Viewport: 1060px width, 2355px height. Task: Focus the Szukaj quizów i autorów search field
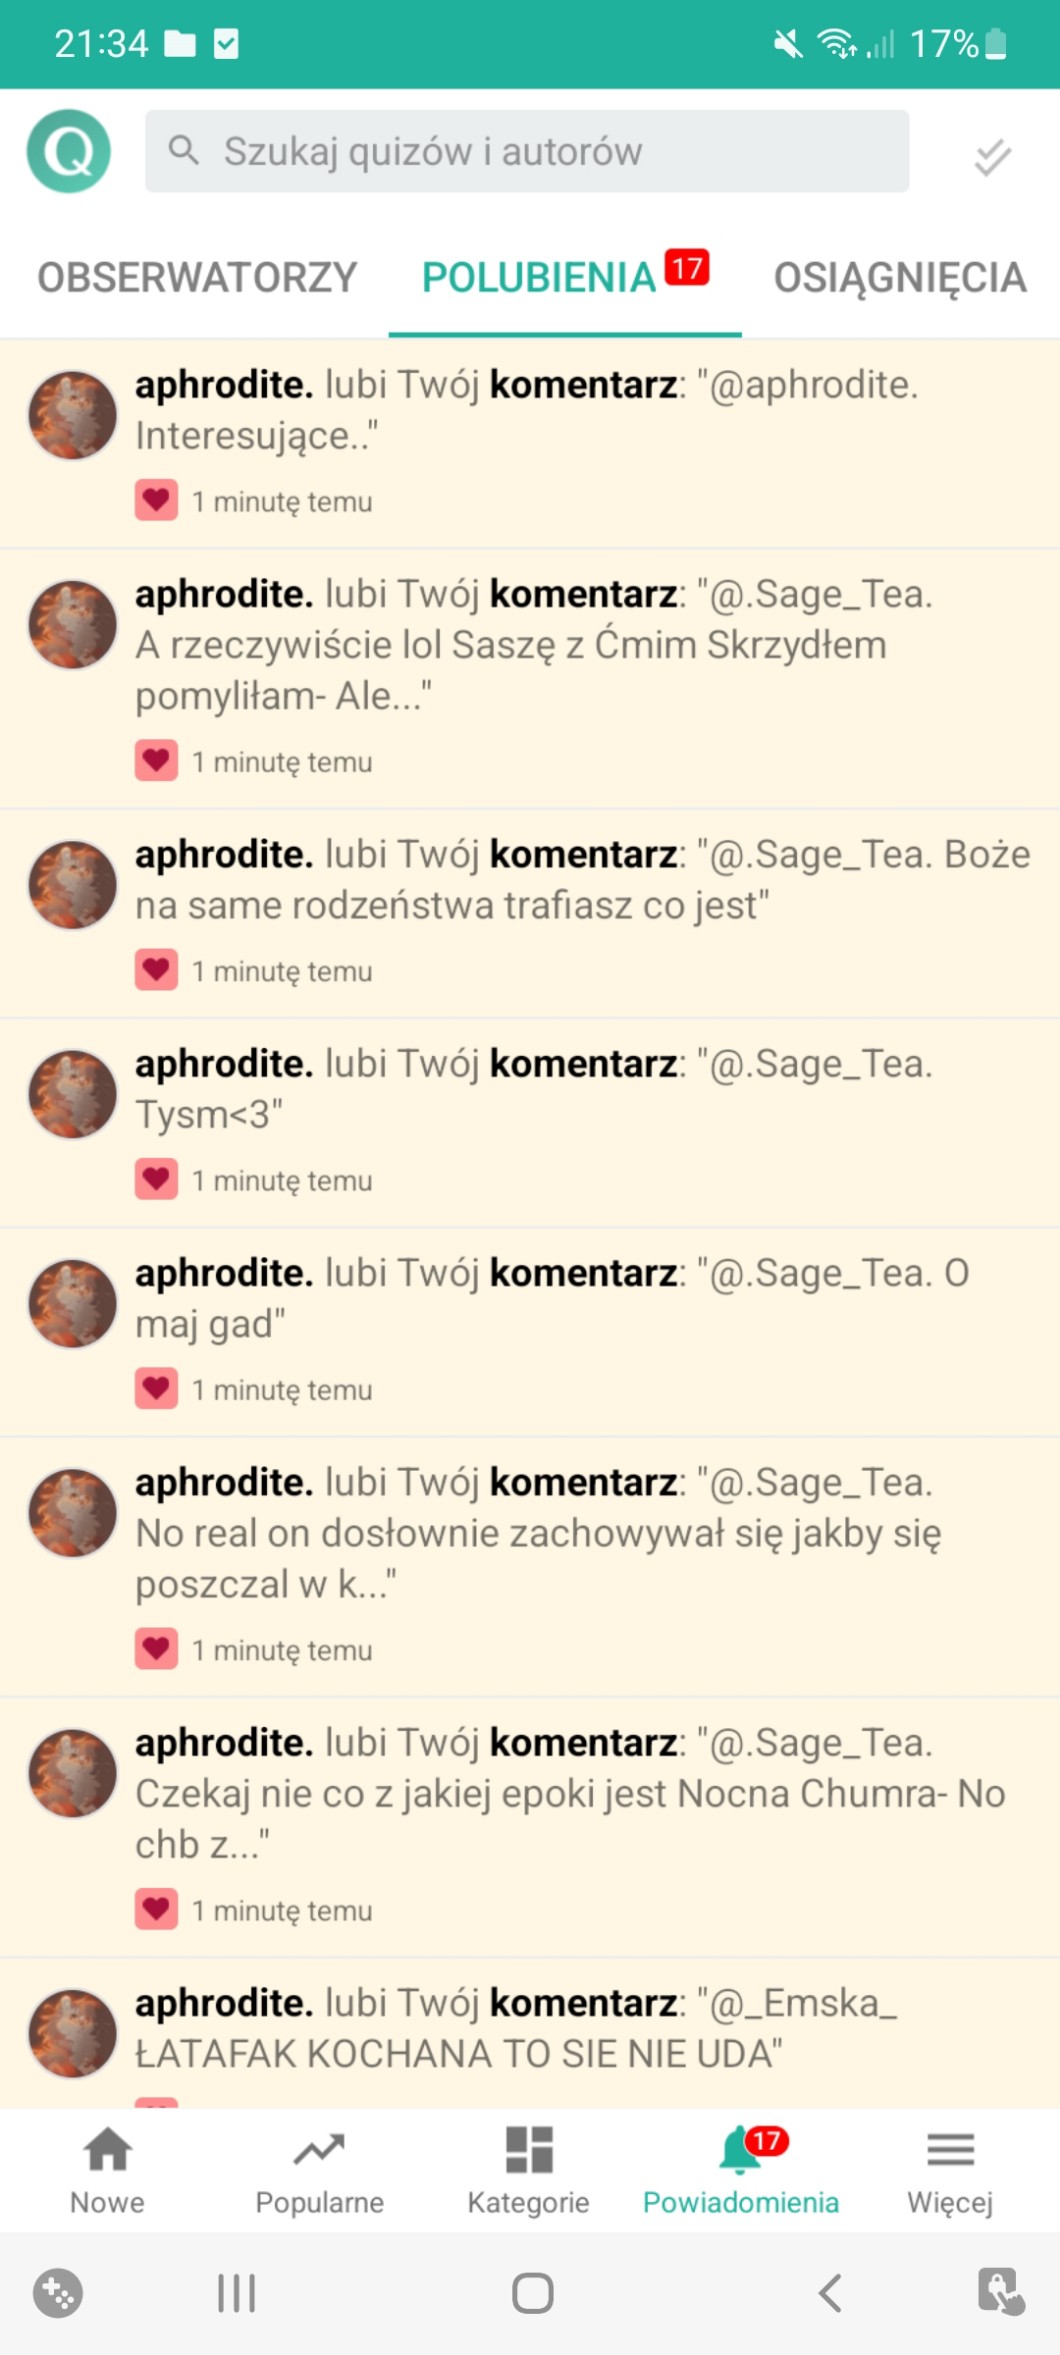(x=527, y=151)
